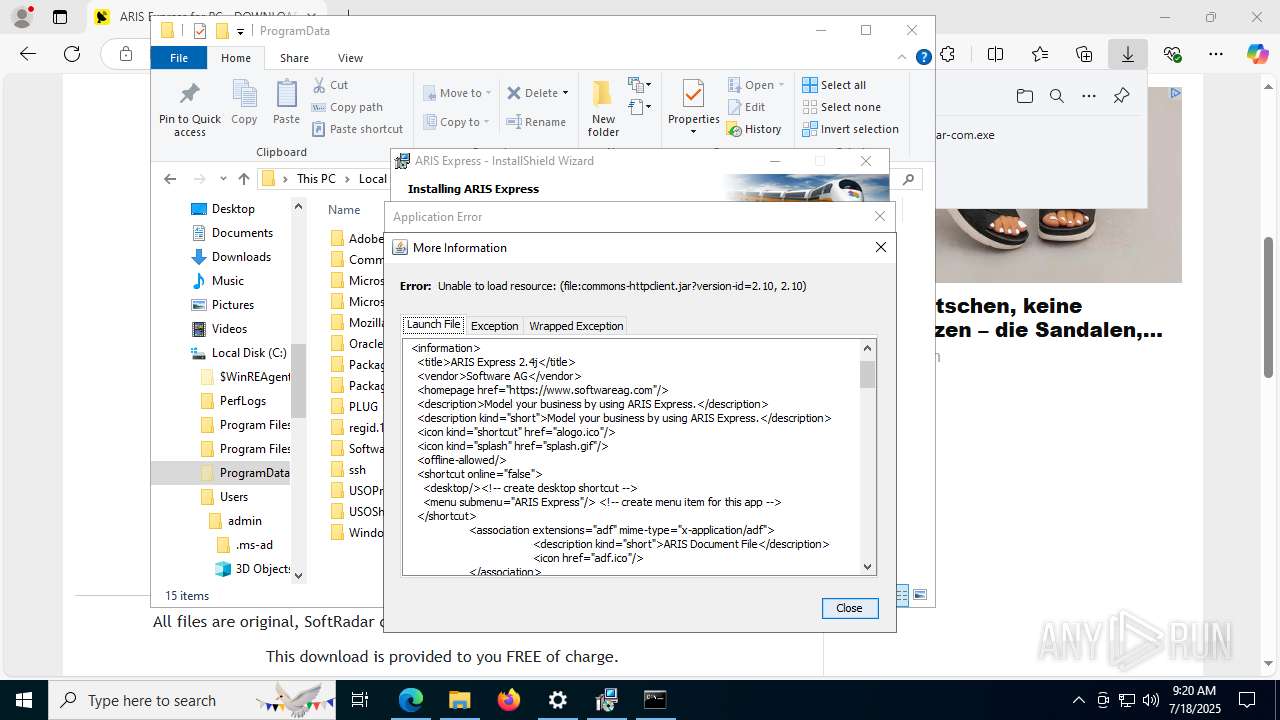Select the Launch File tab

point(433,324)
